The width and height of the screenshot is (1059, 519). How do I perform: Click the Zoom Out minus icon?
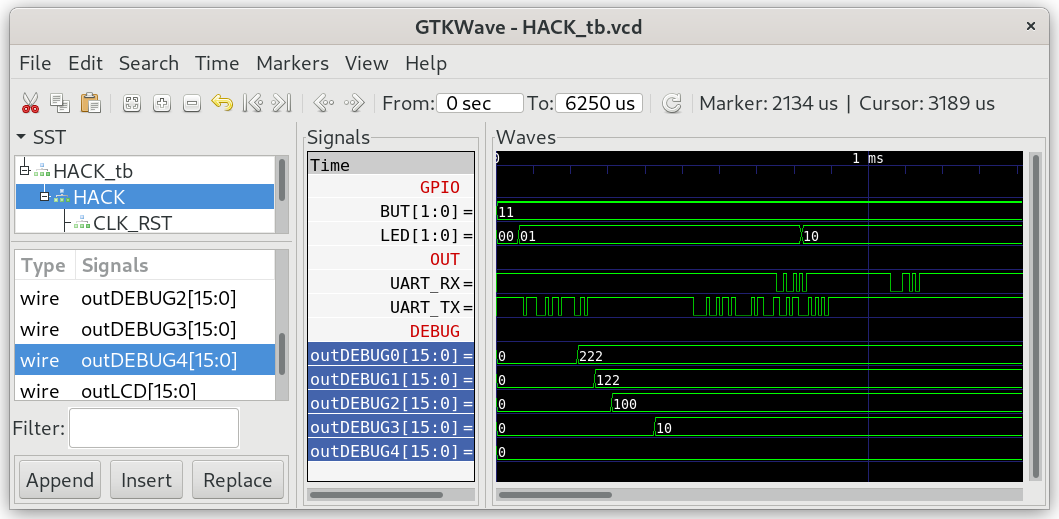click(x=192, y=103)
